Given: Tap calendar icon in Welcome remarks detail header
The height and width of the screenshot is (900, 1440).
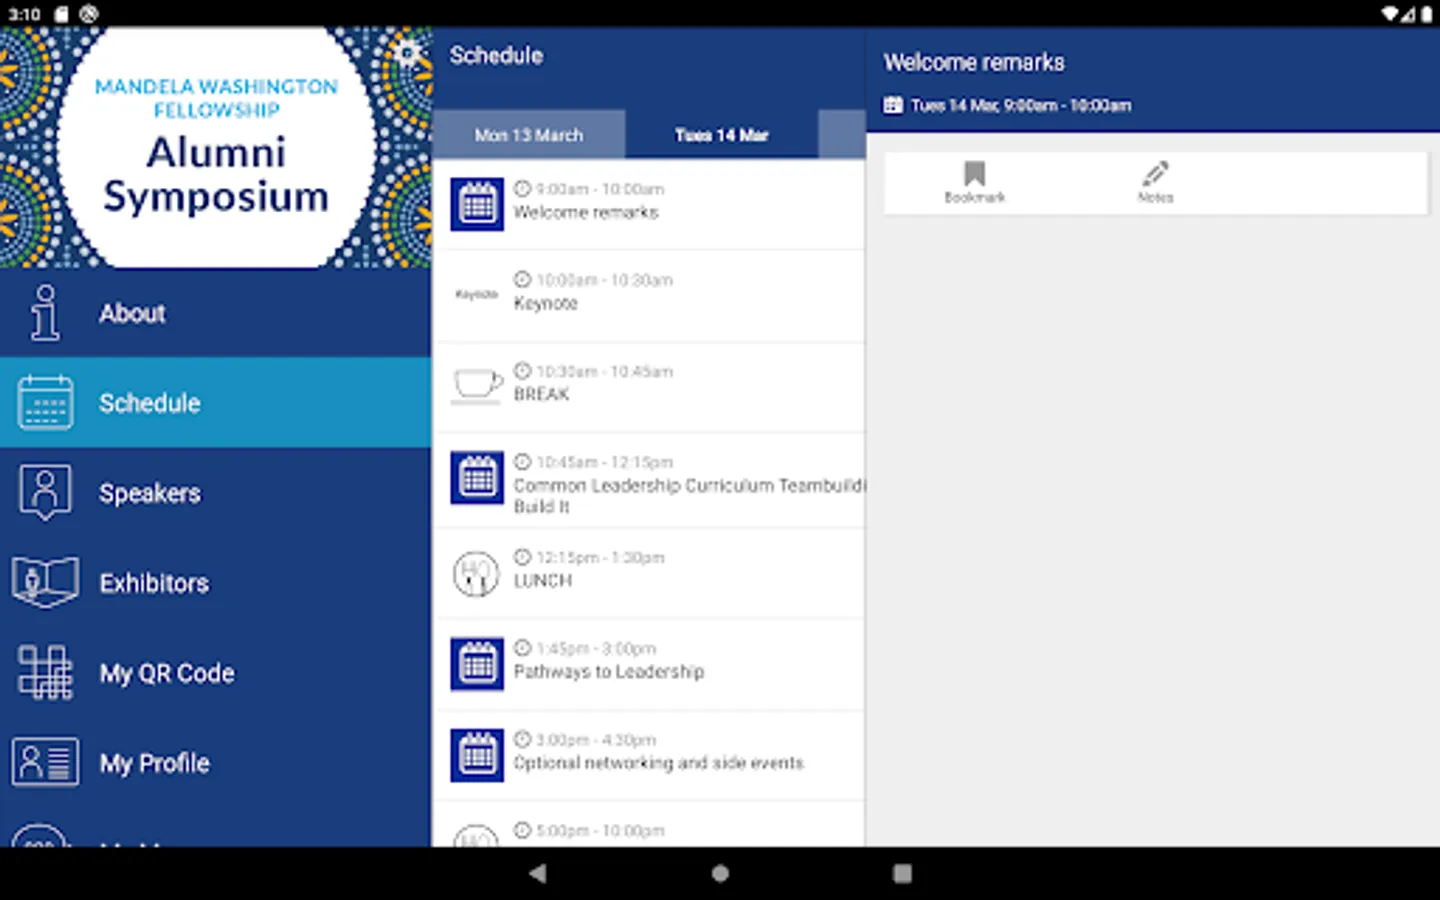Looking at the screenshot, I should pyautogui.click(x=893, y=105).
